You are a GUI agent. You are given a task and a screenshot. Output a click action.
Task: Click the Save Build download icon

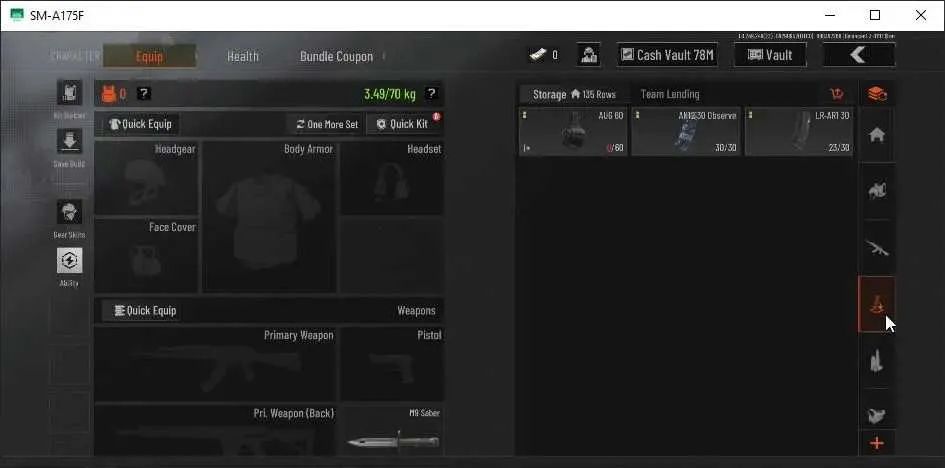69,141
